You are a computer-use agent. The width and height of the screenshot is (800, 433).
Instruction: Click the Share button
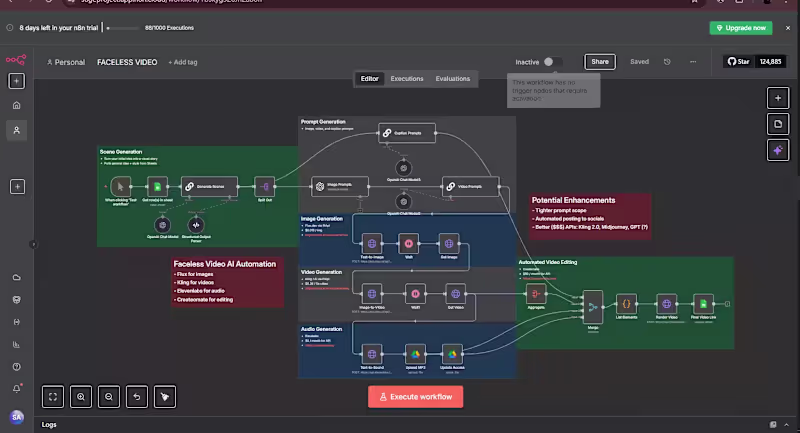click(x=600, y=62)
